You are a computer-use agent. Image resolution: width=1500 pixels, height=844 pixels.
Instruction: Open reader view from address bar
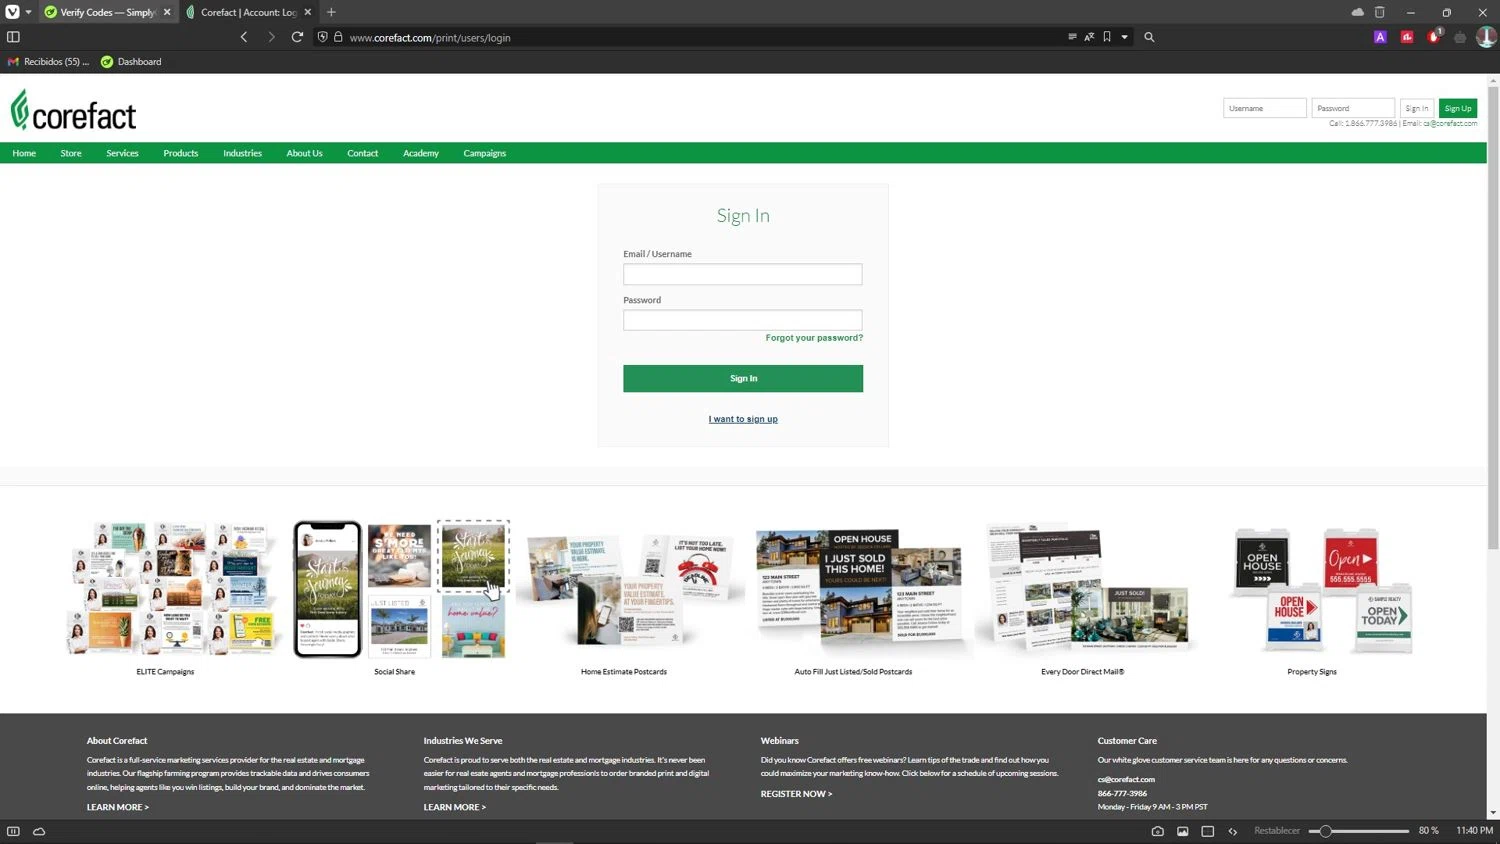pos(1072,37)
